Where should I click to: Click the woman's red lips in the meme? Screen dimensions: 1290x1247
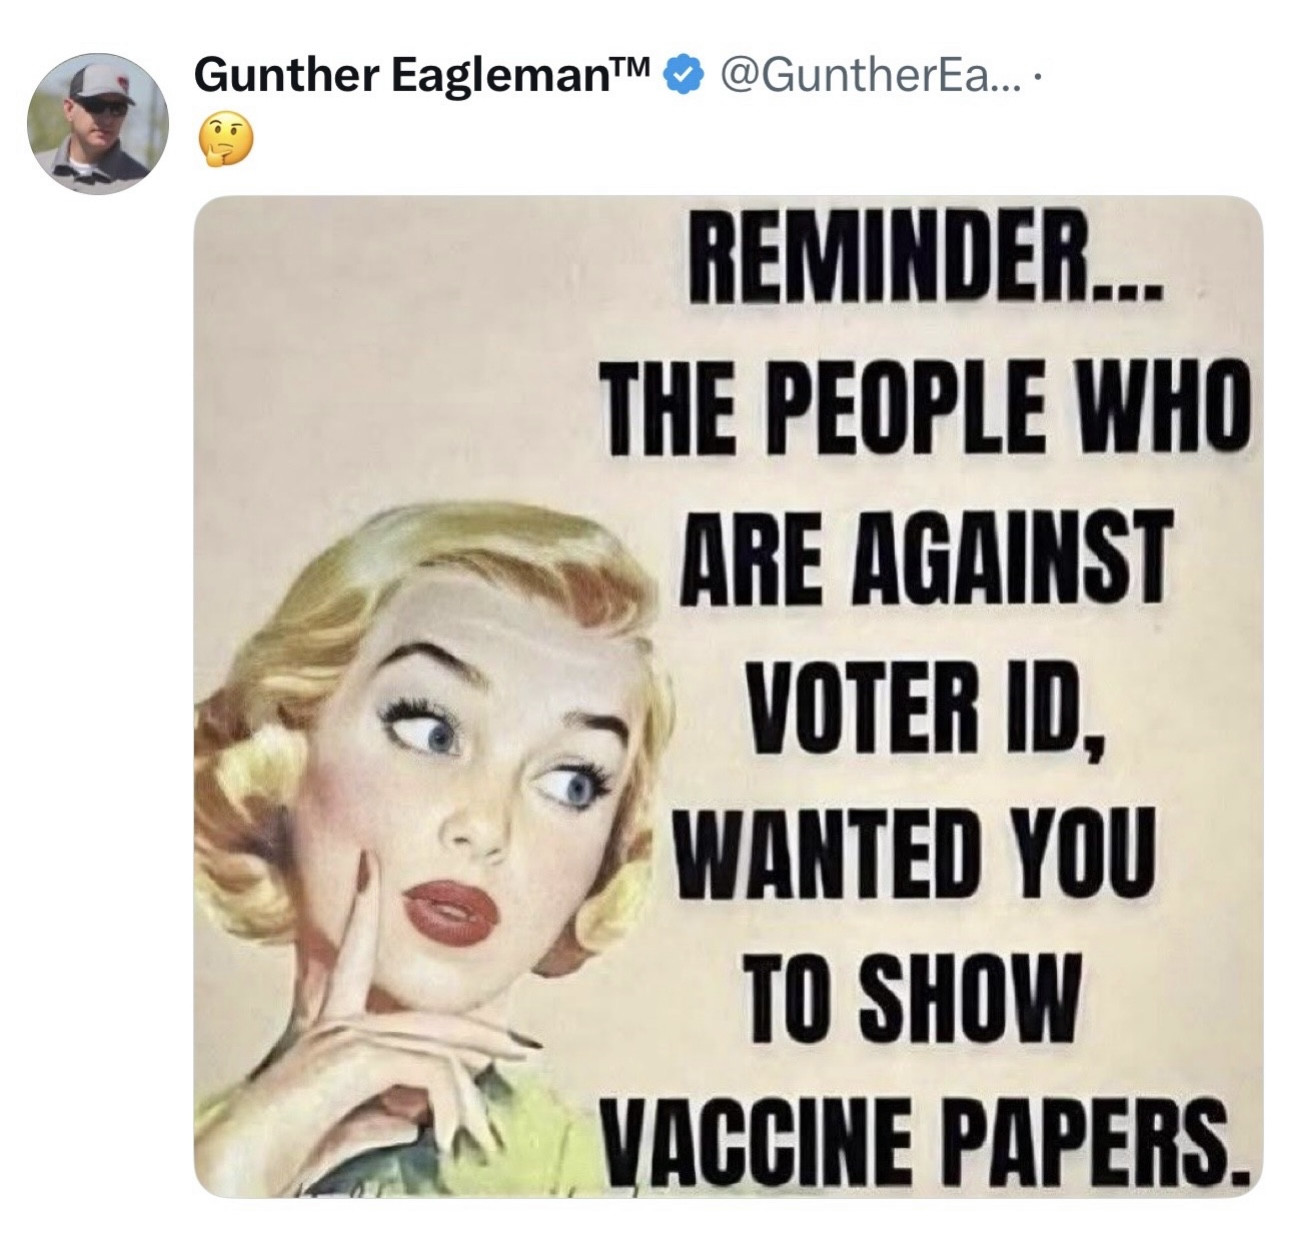(452, 912)
